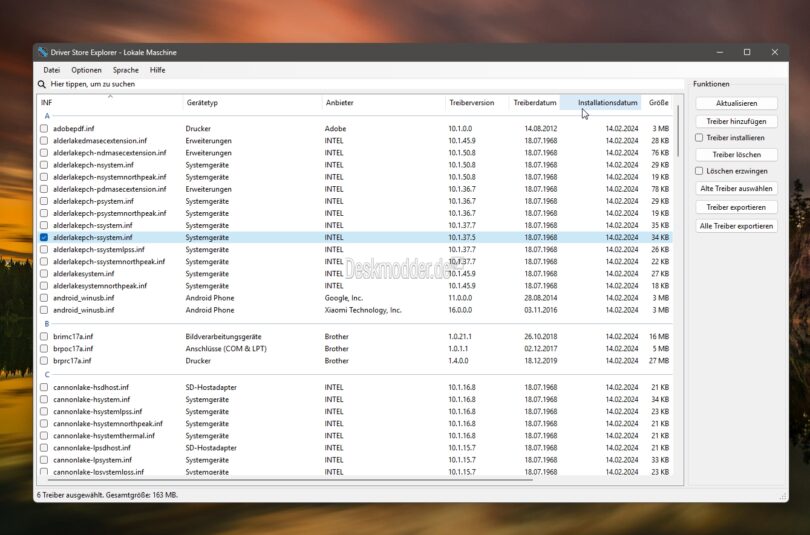This screenshot has width=810, height=535.
Task: Uncheck the selected alderlakepch-ssystem.inf checkbox
Action: pyautogui.click(x=44, y=238)
